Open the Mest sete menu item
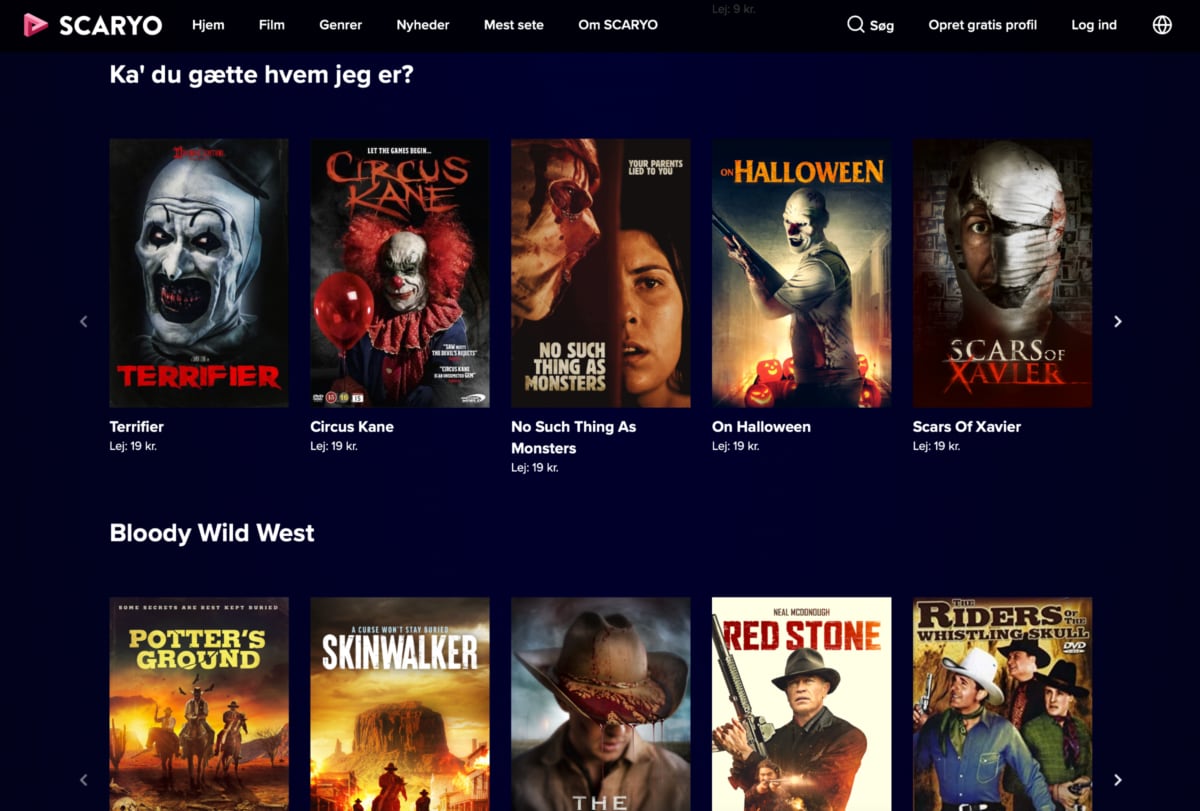 pyautogui.click(x=514, y=25)
